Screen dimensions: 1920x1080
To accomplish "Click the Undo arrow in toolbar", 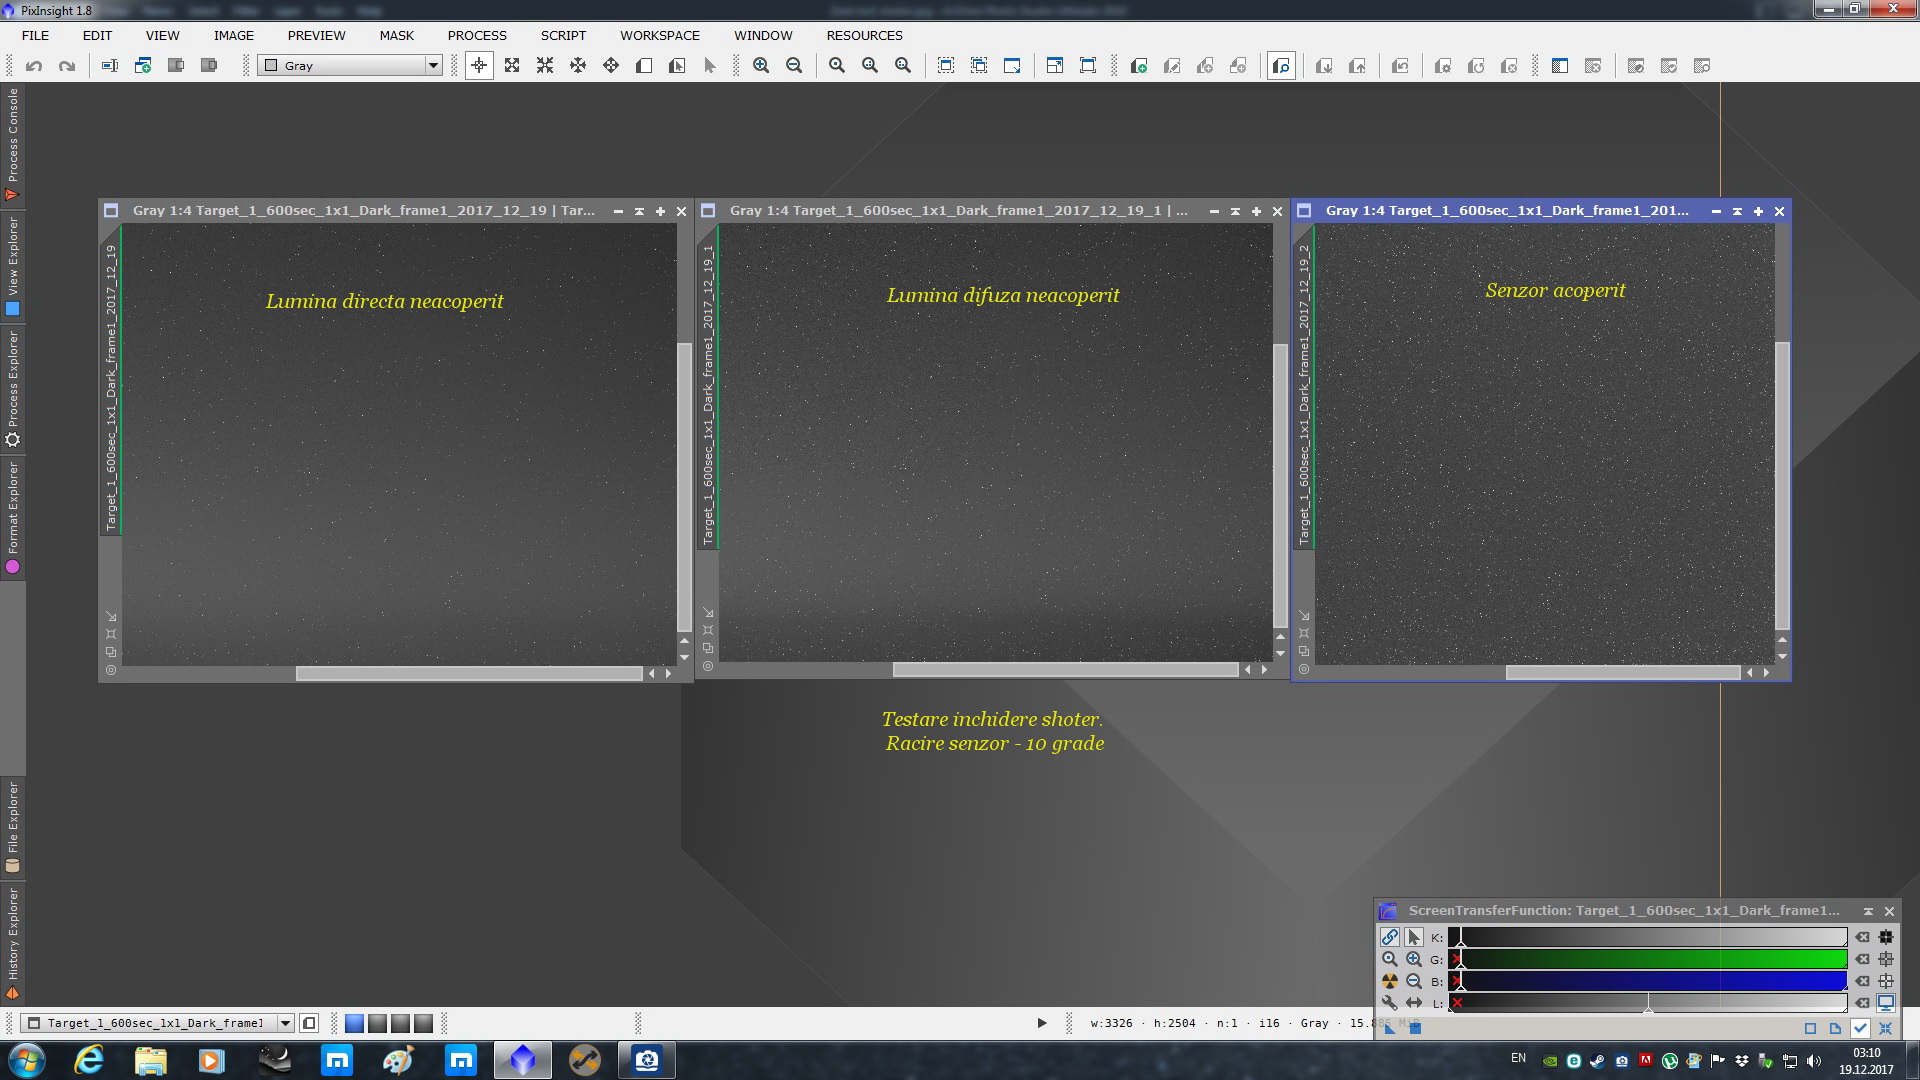I will point(34,66).
